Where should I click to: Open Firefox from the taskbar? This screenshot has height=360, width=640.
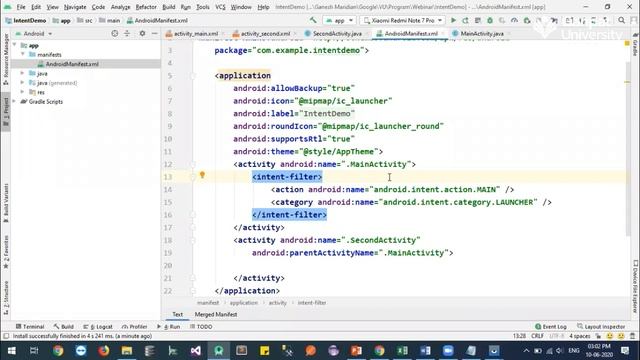point(104,351)
